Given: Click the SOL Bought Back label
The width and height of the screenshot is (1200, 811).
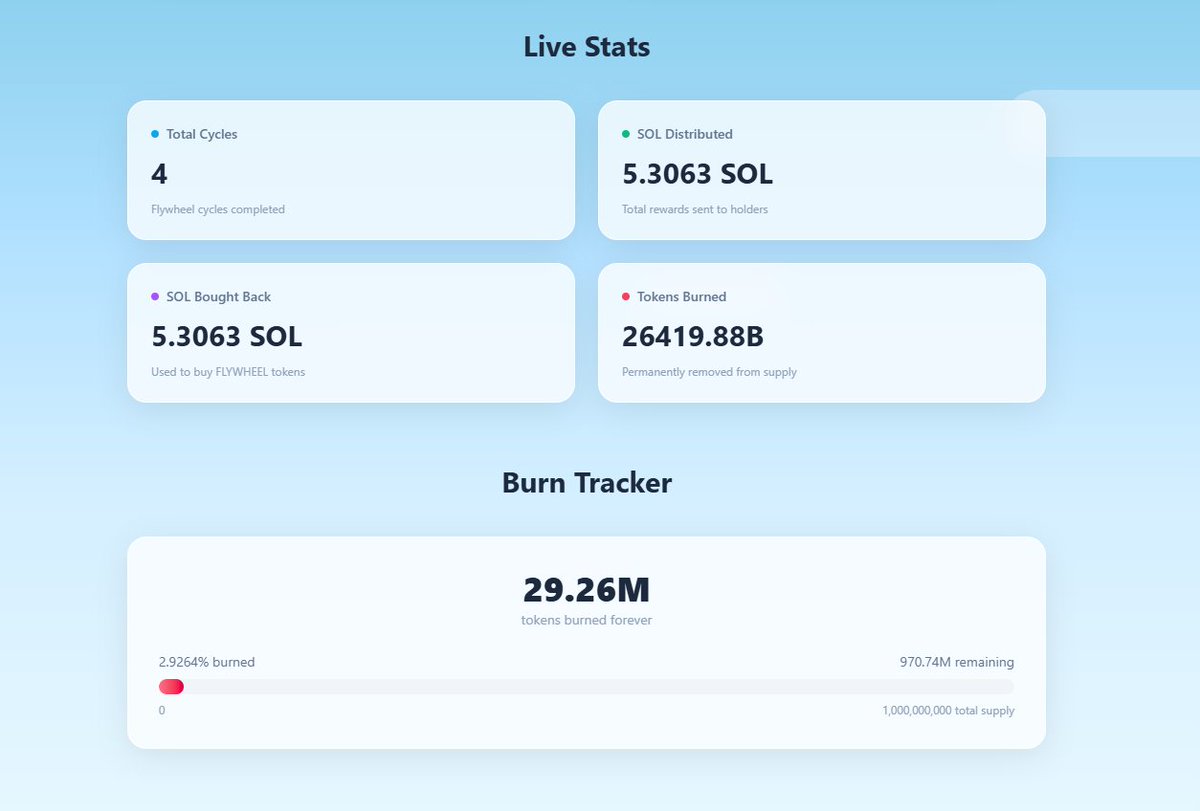Looking at the screenshot, I should 219,297.
